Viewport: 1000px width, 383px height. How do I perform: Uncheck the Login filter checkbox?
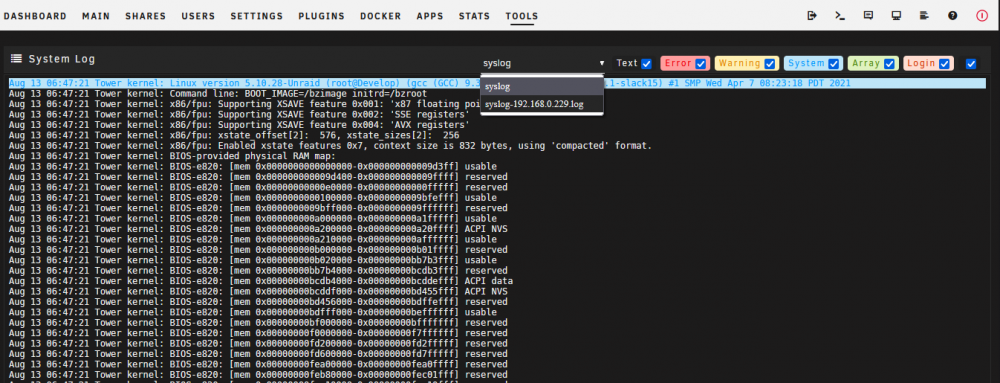945,64
